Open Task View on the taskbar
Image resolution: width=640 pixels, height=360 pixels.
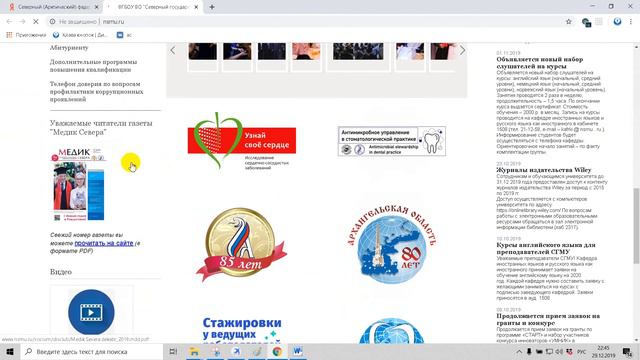pyautogui.click(x=173, y=351)
